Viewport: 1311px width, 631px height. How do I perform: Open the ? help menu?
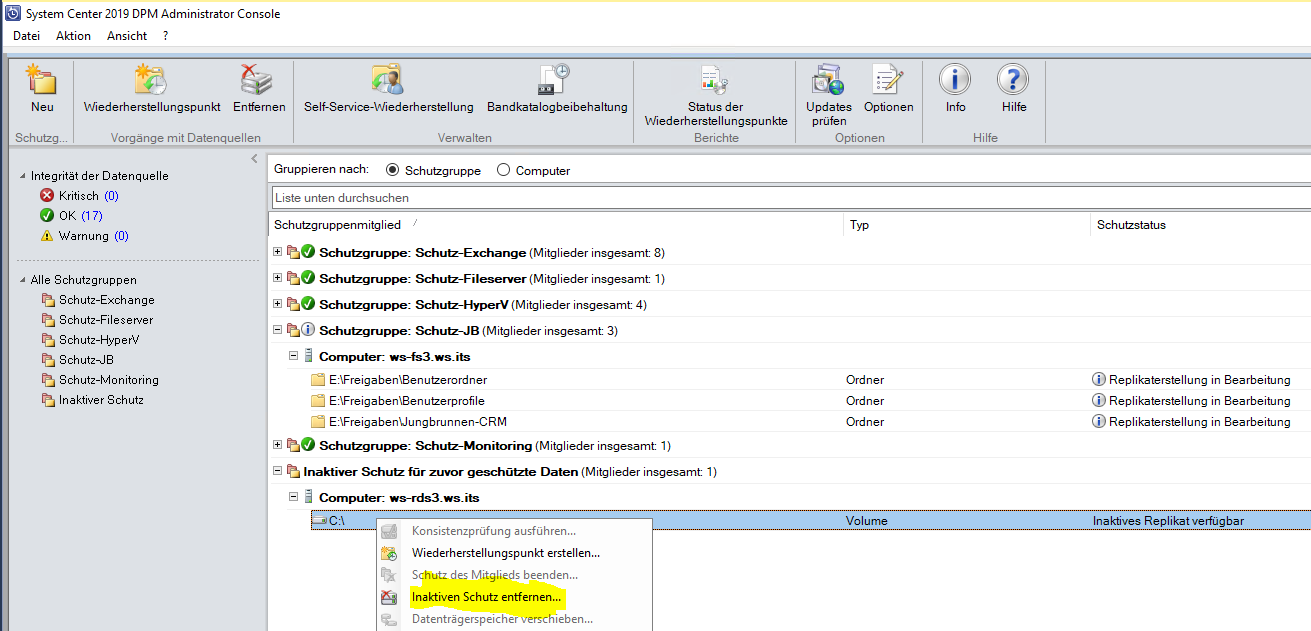[165, 36]
